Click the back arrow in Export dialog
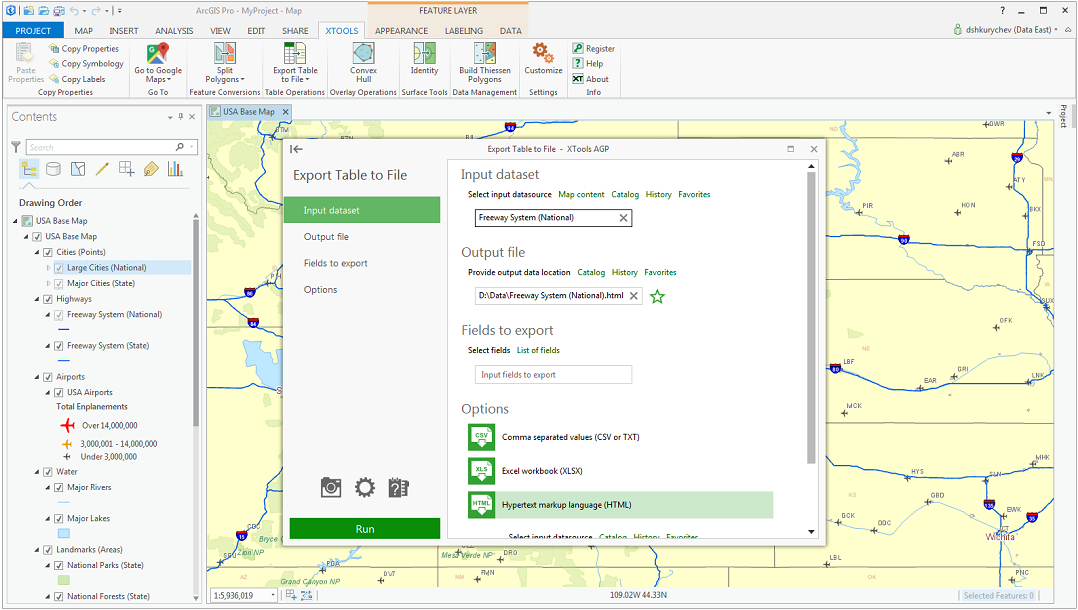This screenshot has width=1078, height=610. click(296, 149)
